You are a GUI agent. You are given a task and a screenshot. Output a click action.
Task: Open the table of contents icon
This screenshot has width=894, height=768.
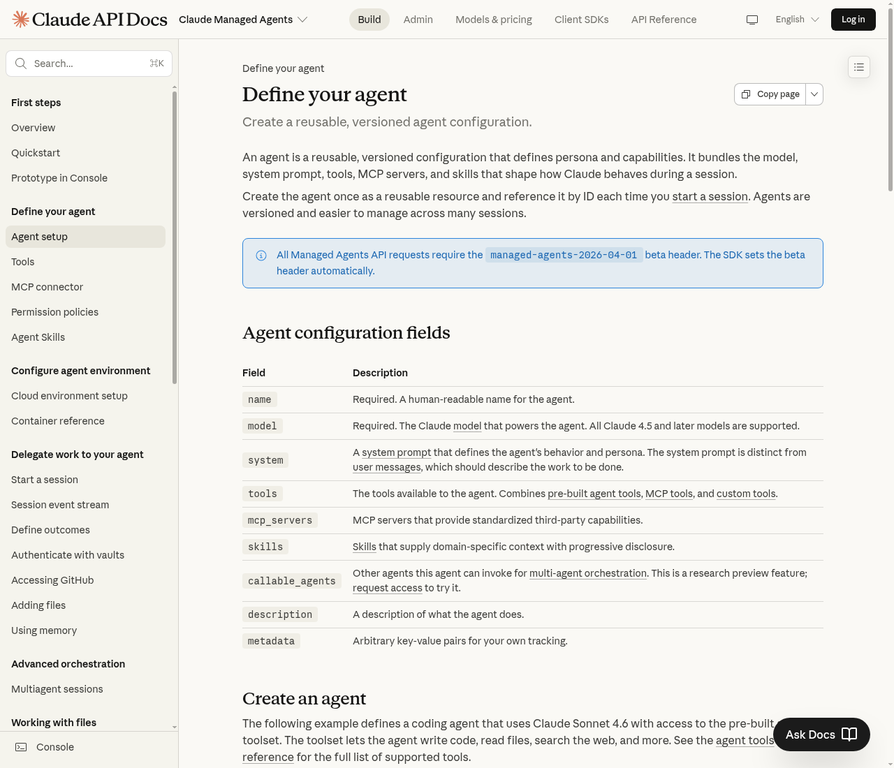click(x=858, y=66)
